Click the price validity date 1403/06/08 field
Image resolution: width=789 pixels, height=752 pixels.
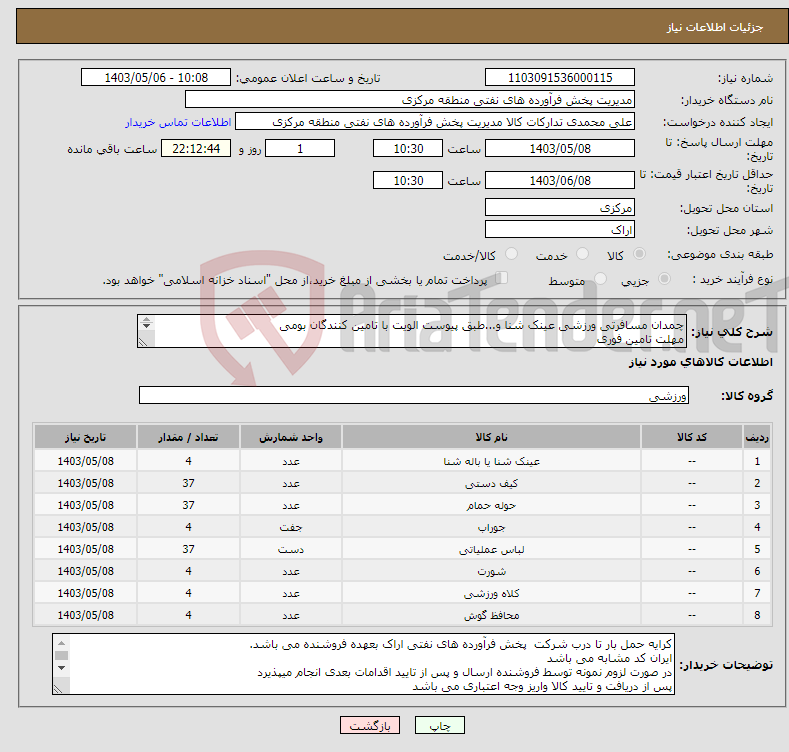point(560,180)
